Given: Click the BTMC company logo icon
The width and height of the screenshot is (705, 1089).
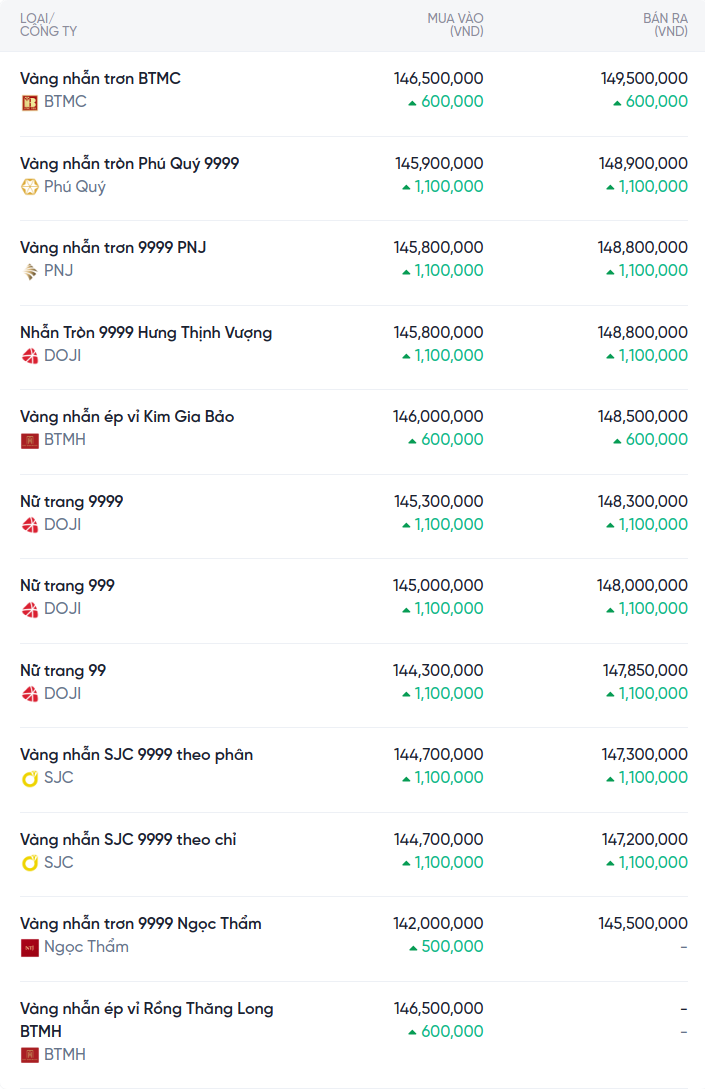Looking at the screenshot, I should pyautogui.click(x=30, y=102).
